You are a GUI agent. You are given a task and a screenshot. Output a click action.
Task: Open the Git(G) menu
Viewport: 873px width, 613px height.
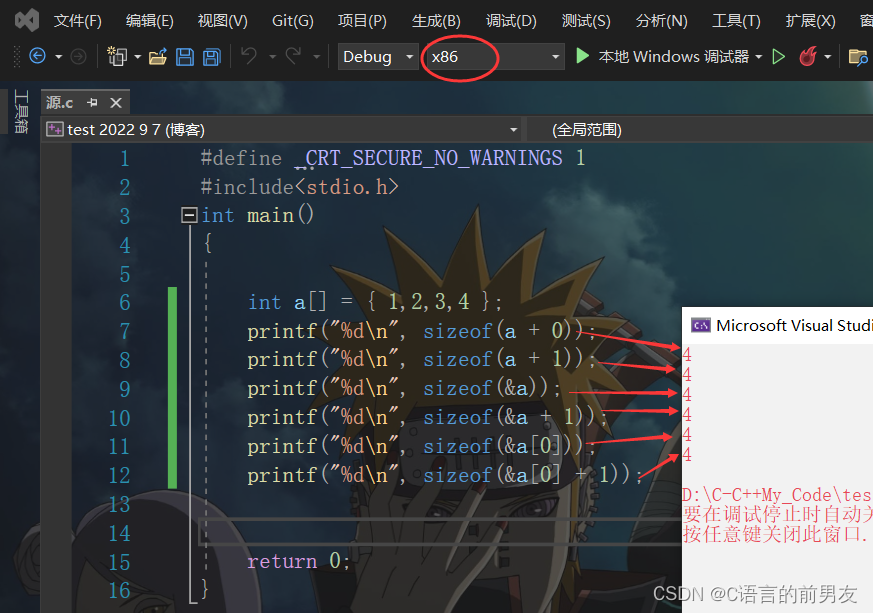tap(292, 21)
